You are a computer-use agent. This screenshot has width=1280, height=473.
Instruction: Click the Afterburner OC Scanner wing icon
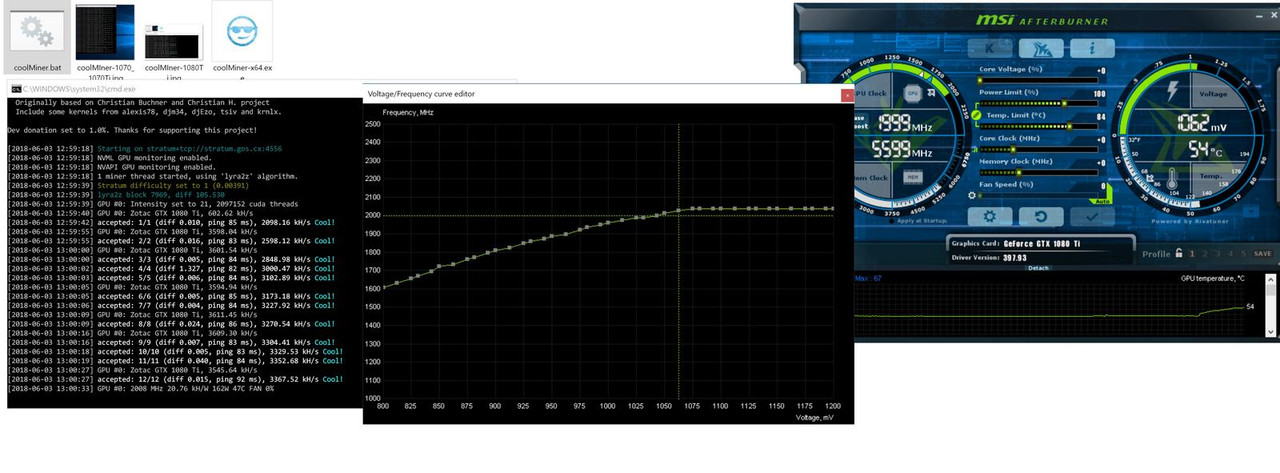coord(1041,48)
